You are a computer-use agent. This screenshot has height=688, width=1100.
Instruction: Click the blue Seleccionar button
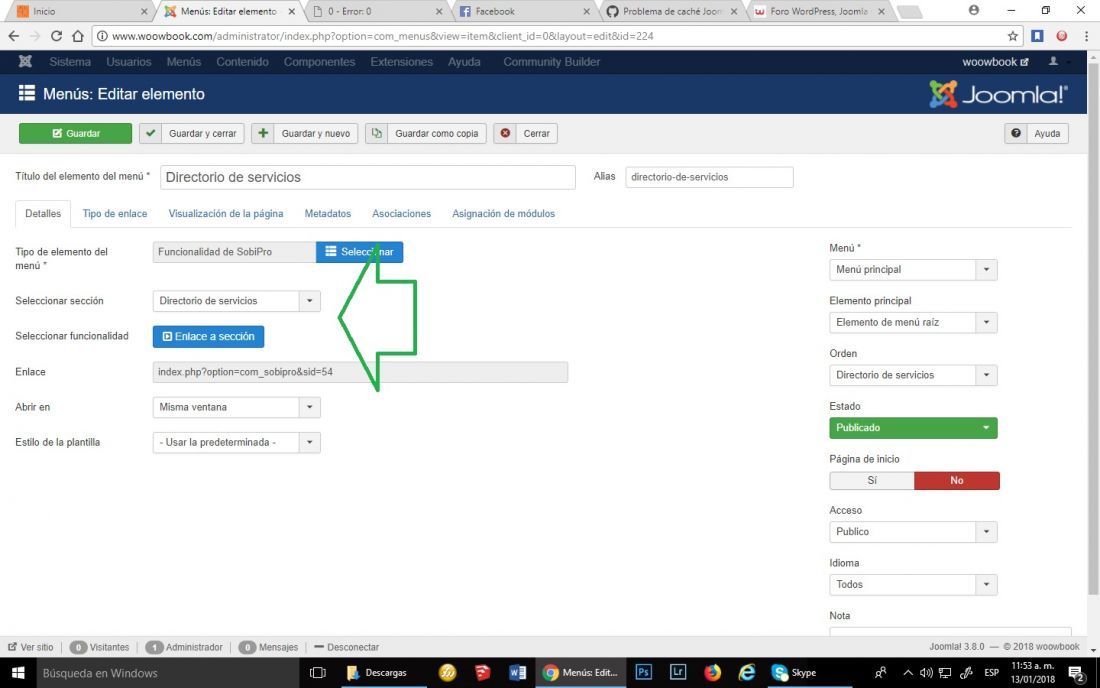pos(359,252)
